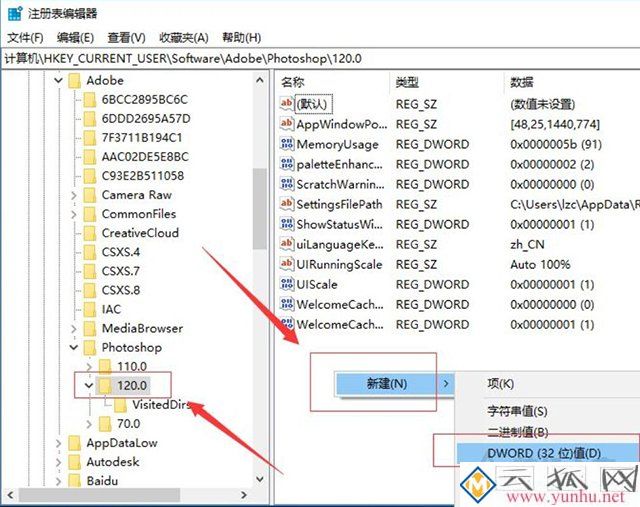Click the SettingsFilePath string icon
This screenshot has height=507, width=640.
tap(287, 204)
